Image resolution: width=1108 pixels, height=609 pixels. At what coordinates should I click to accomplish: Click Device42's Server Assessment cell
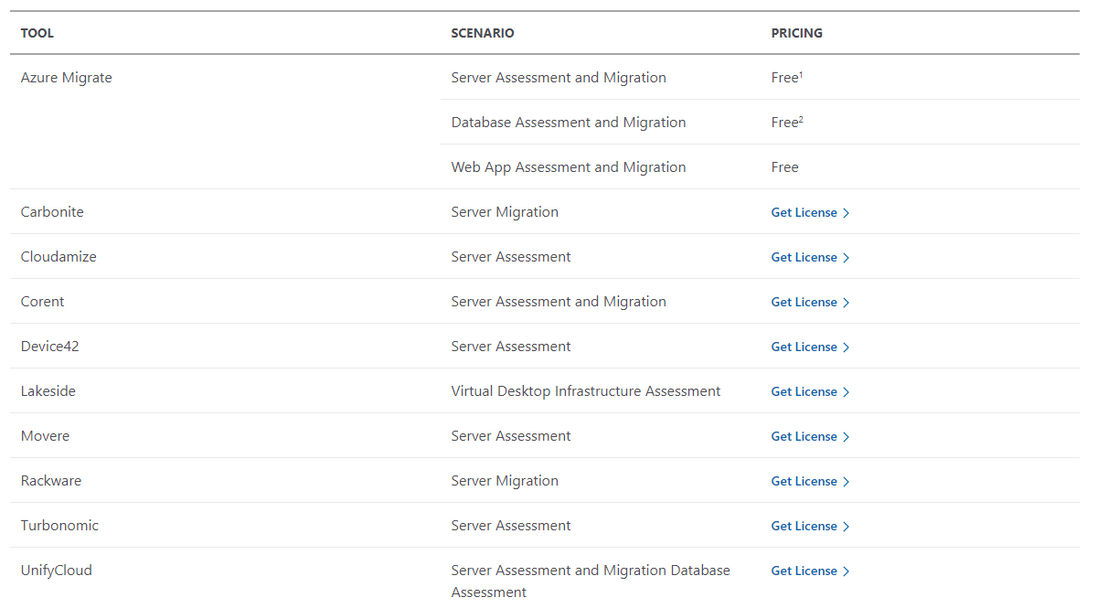click(x=511, y=346)
